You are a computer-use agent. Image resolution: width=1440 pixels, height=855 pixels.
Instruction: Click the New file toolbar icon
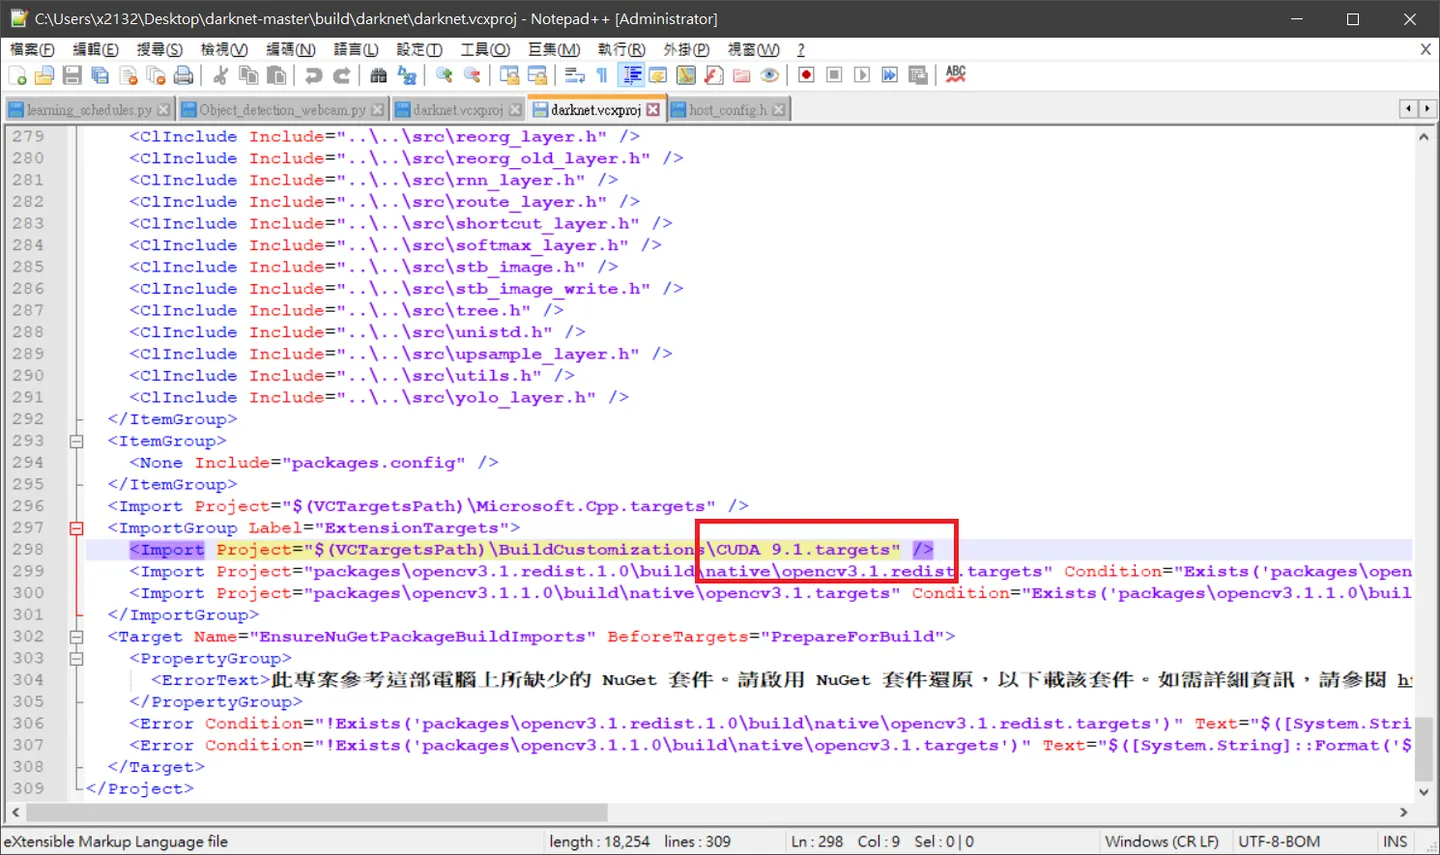(x=17, y=75)
